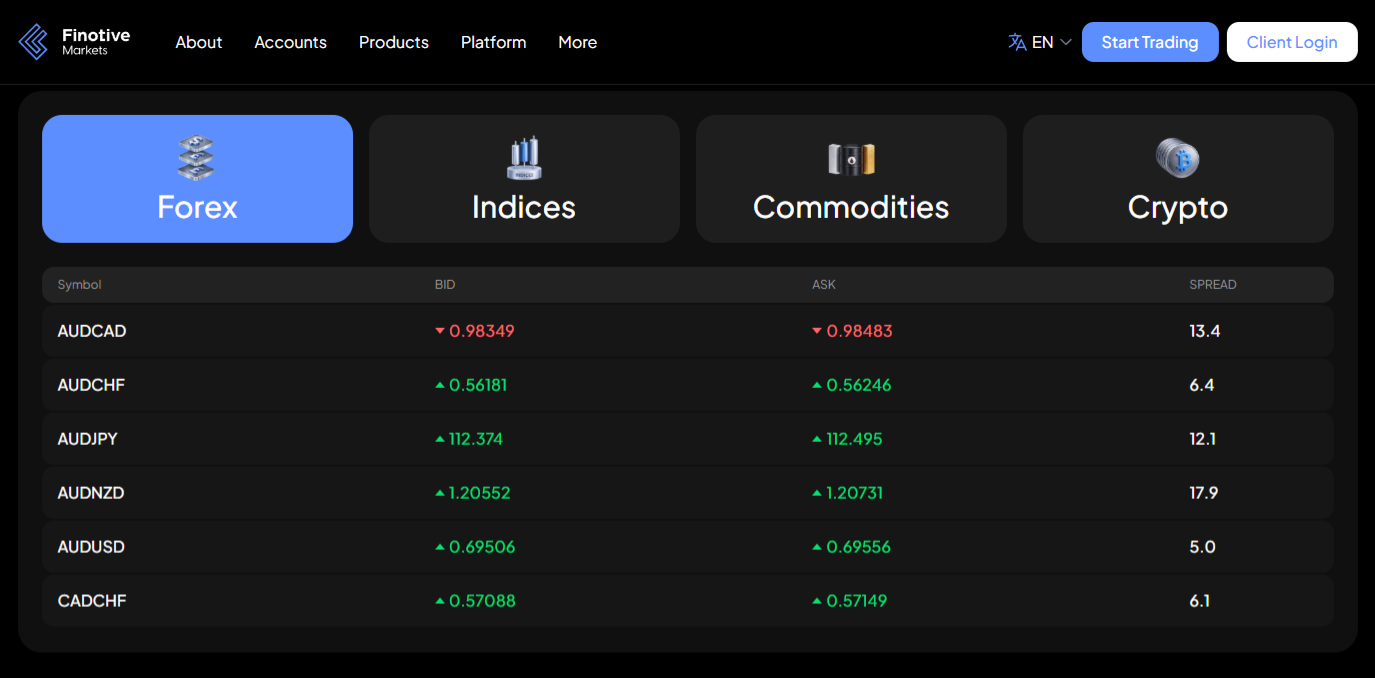This screenshot has height=678, width=1375.
Task: Open the Products menu
Action: coord(394,42)
